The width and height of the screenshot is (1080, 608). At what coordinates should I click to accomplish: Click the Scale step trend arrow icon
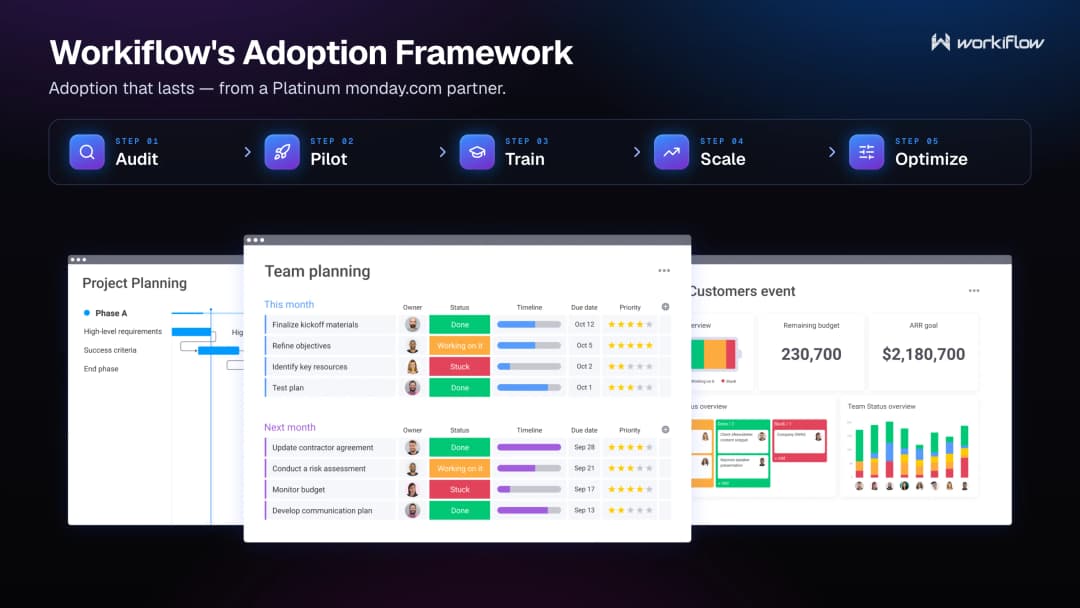pos(672,151)
